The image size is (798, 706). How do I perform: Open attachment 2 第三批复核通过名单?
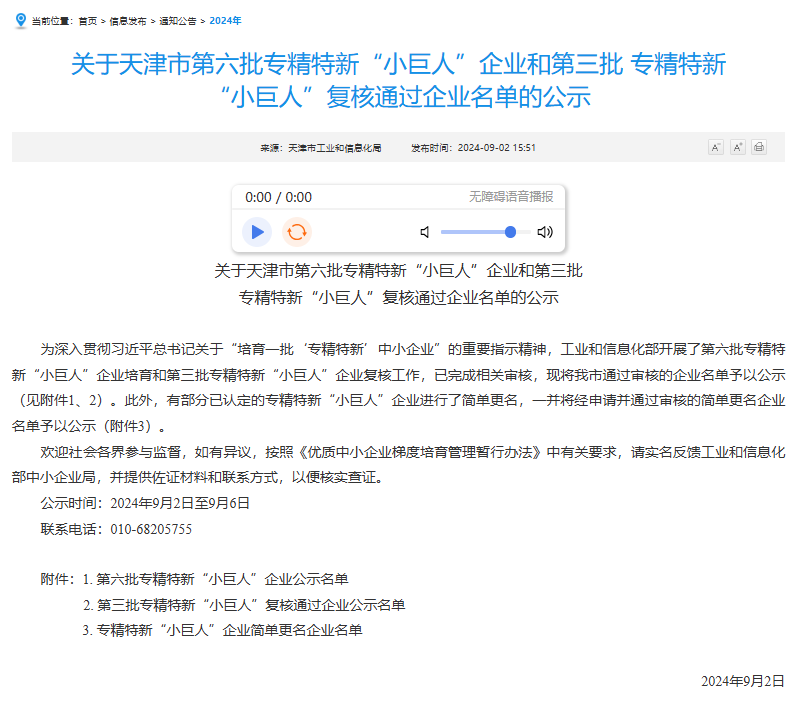[250, 605]
